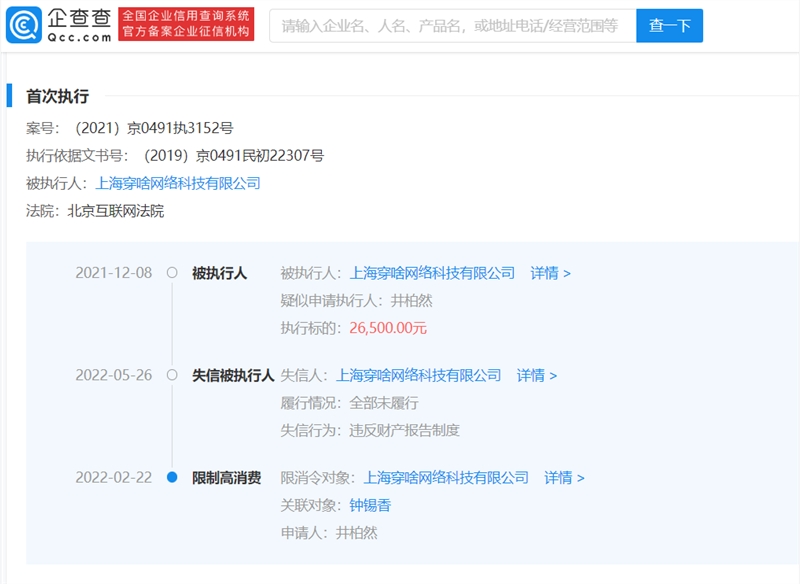
Task: Click the 查一下 search button
Action: point(669,26)
